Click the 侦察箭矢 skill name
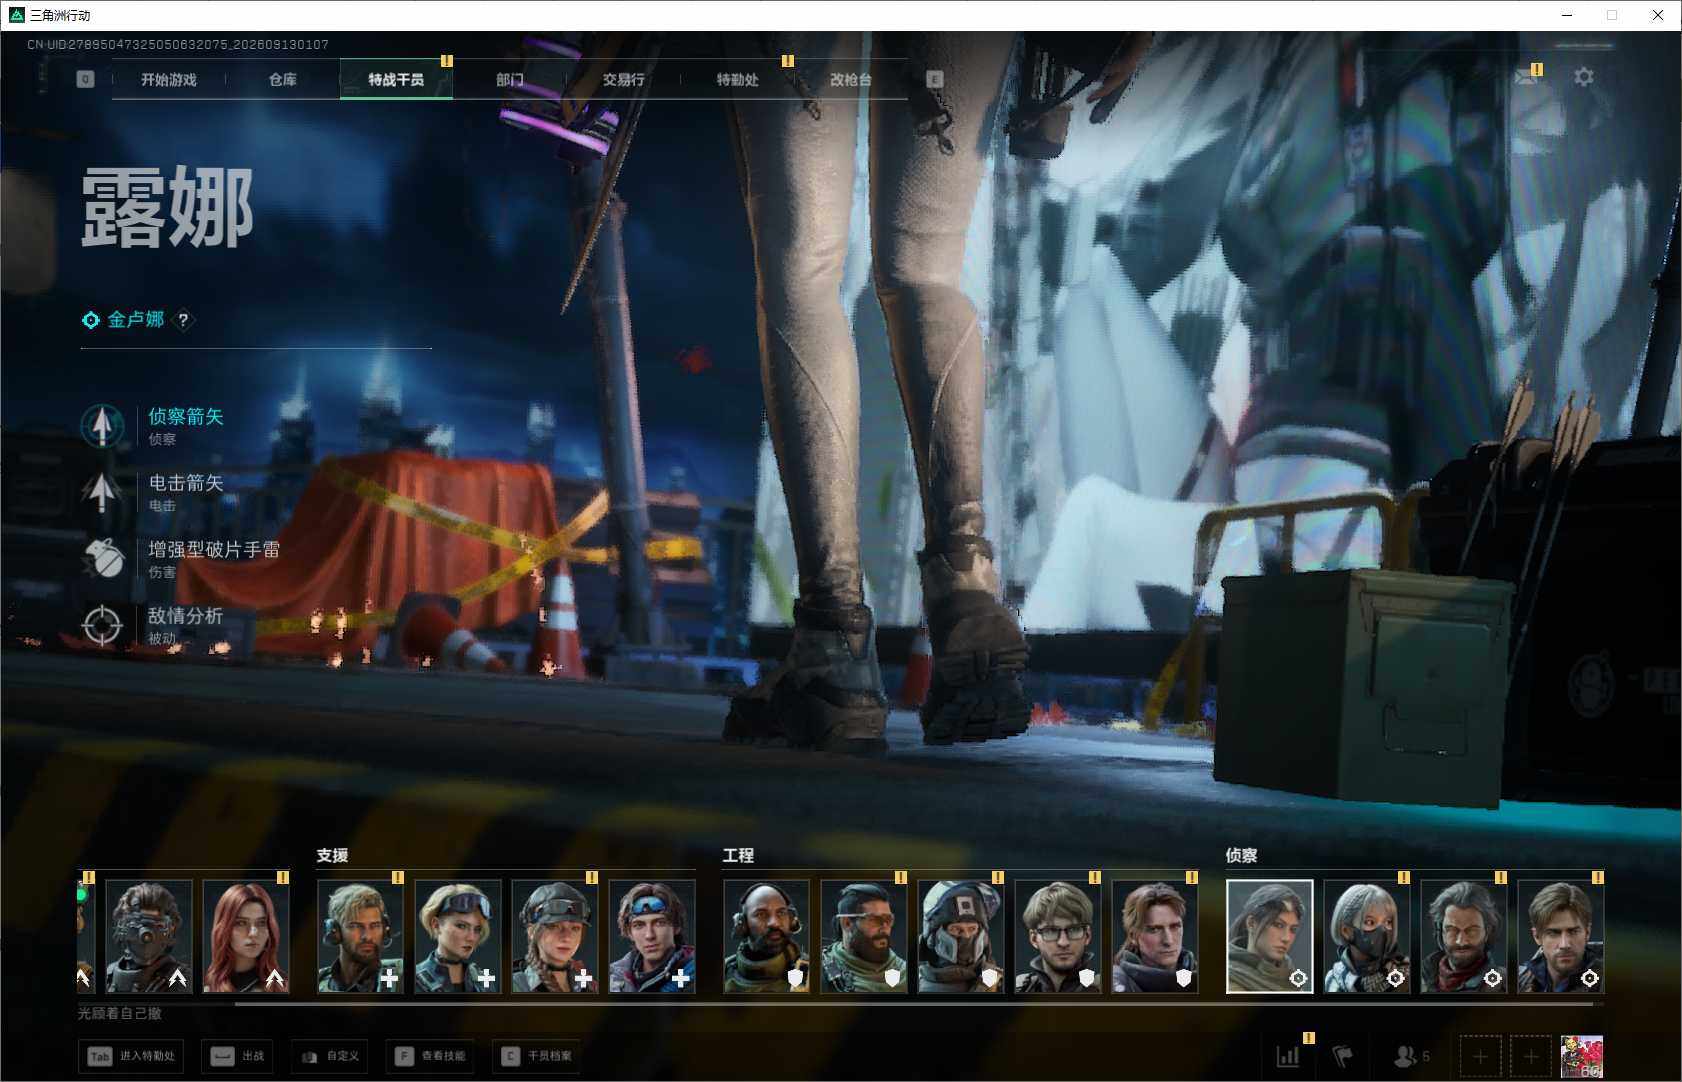The image size is (1682, 1082). click(x=186, y=417)
